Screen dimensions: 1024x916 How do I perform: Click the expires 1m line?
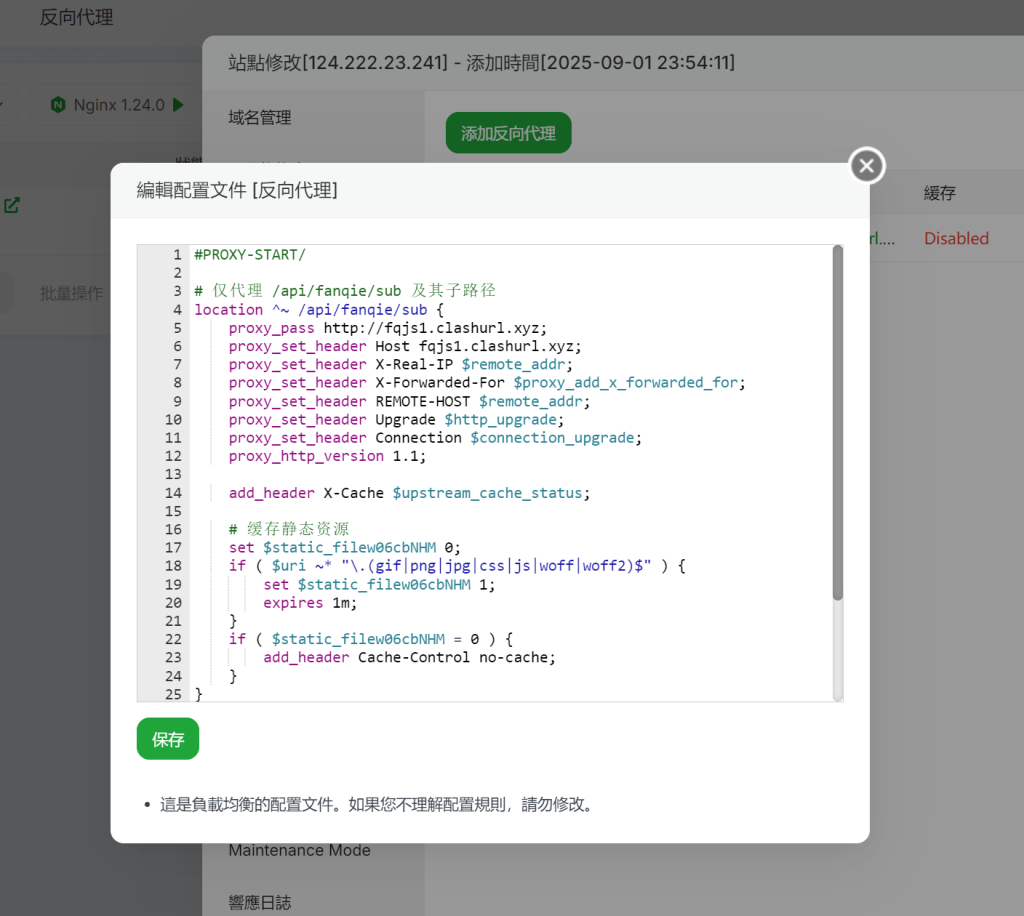[x=310, y=603]
